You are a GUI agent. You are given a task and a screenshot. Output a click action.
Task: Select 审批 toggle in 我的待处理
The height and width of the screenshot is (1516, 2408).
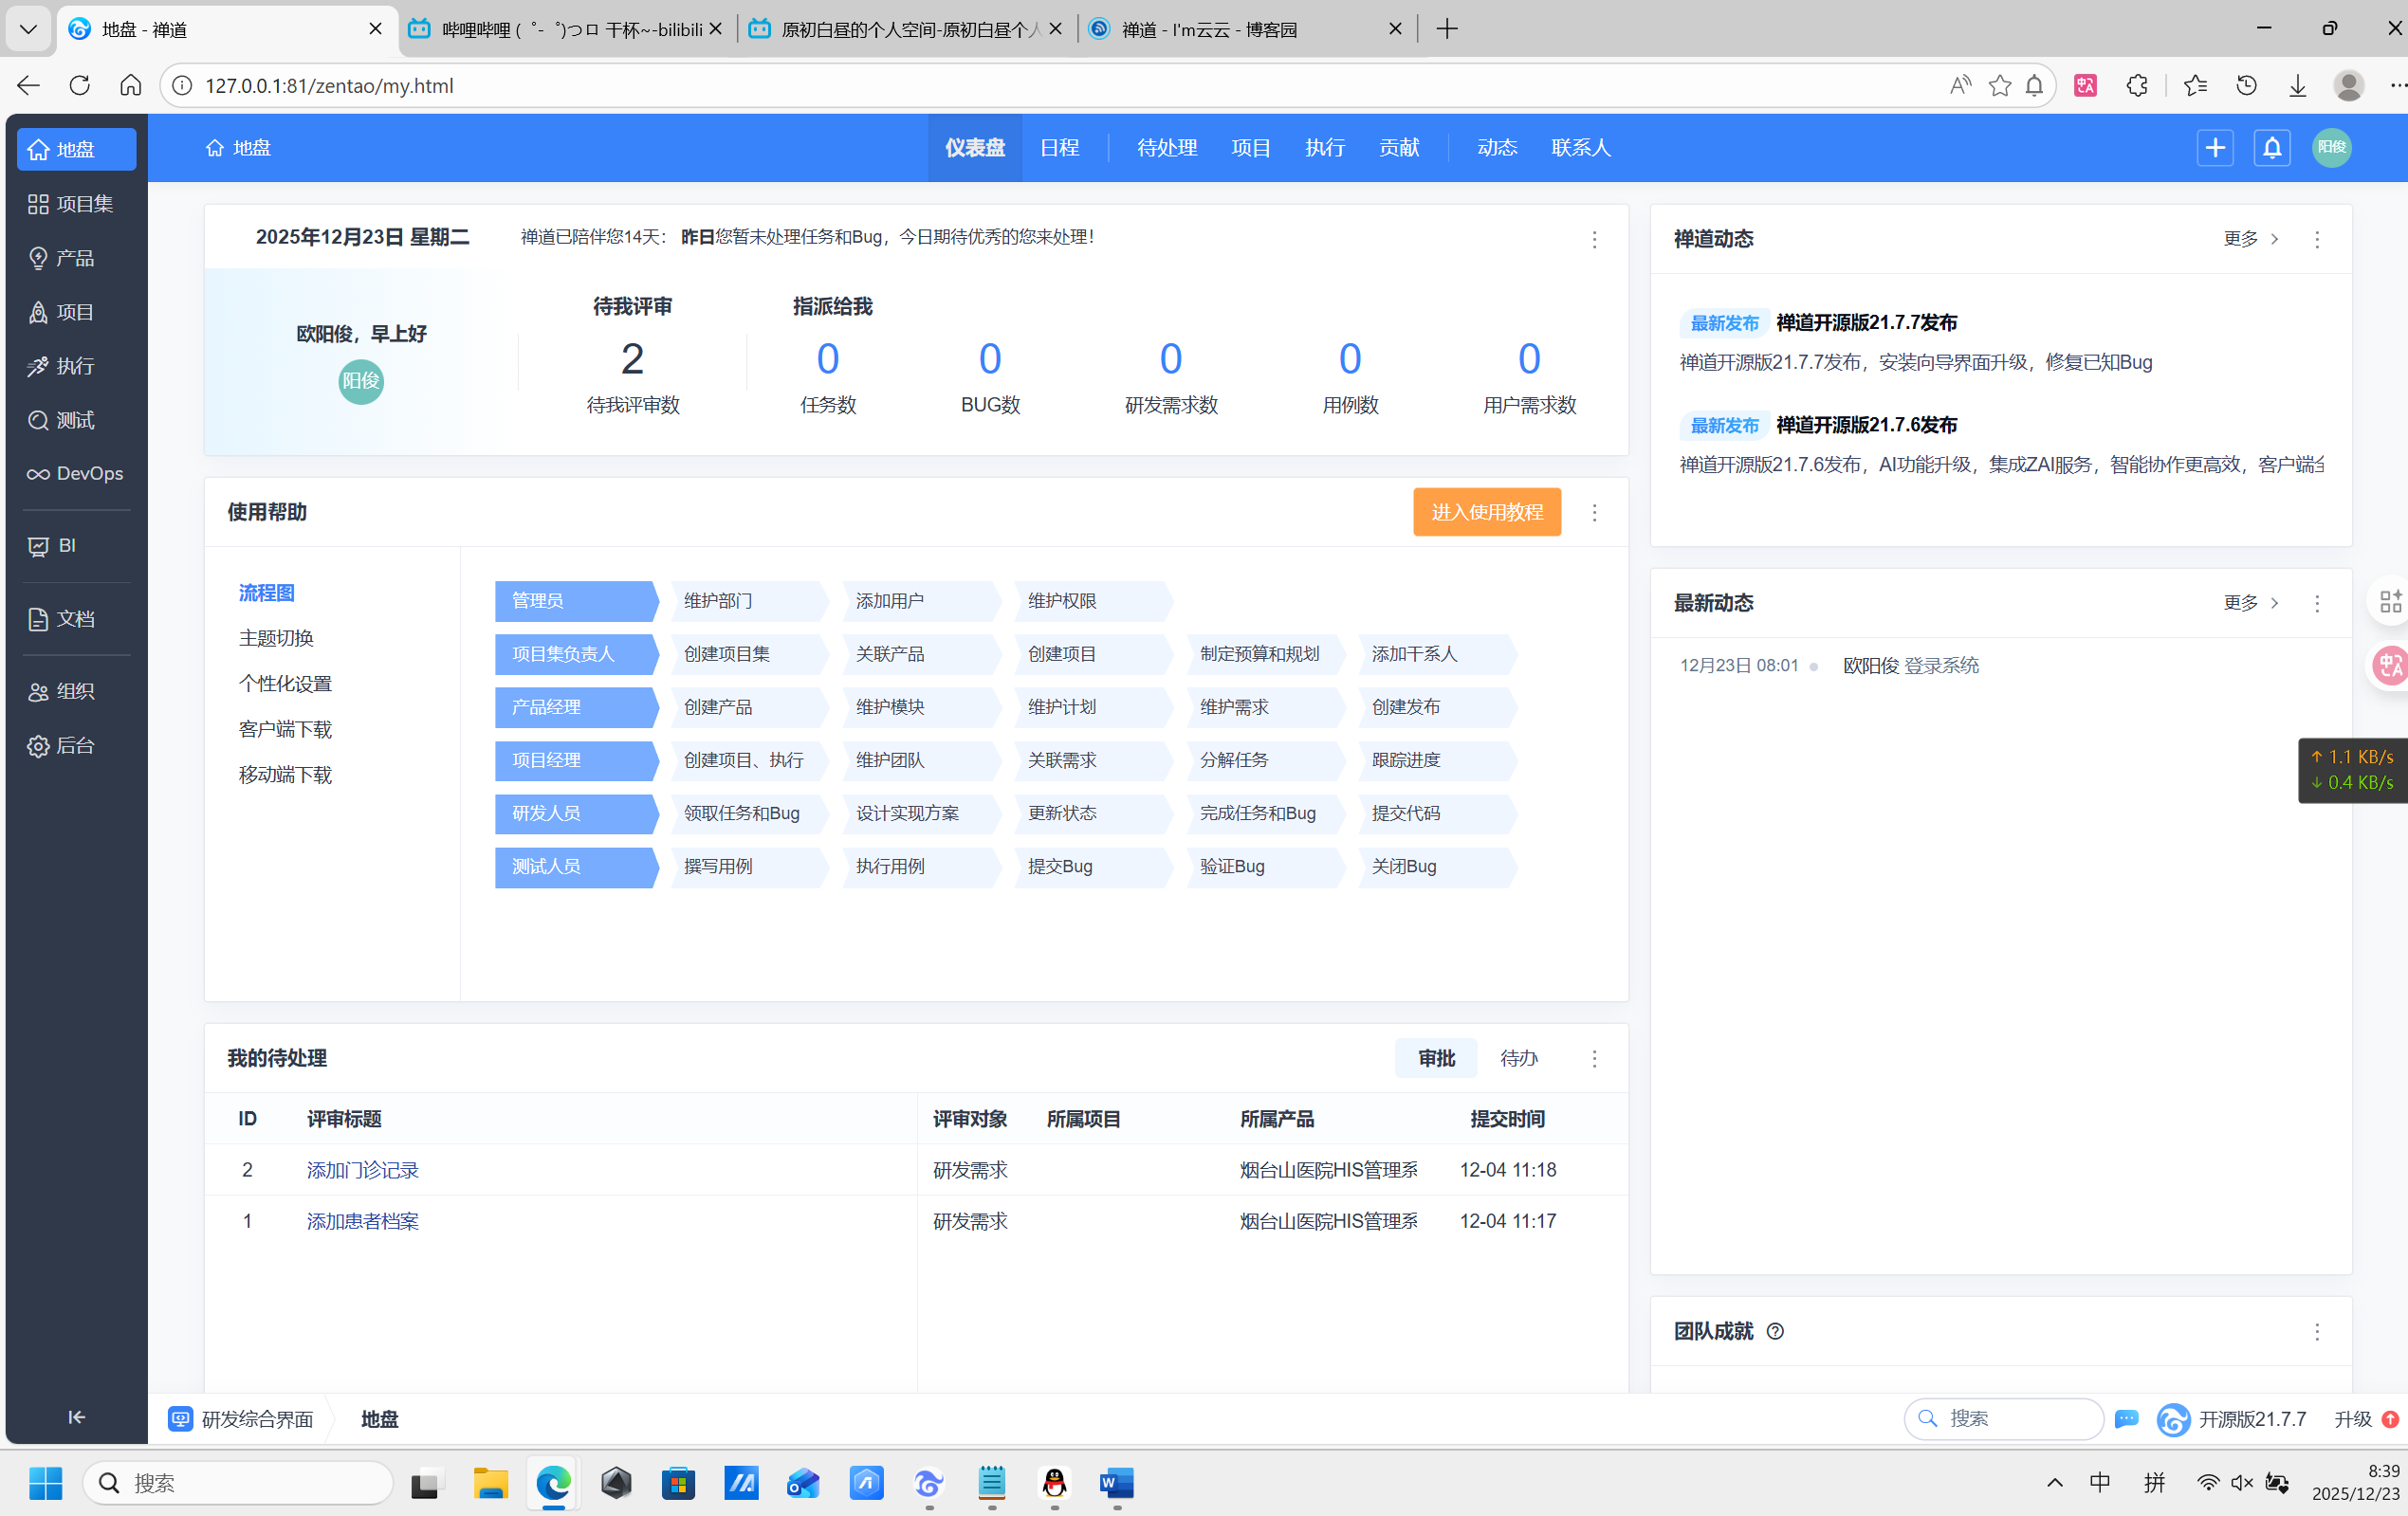(1436, 1058)
